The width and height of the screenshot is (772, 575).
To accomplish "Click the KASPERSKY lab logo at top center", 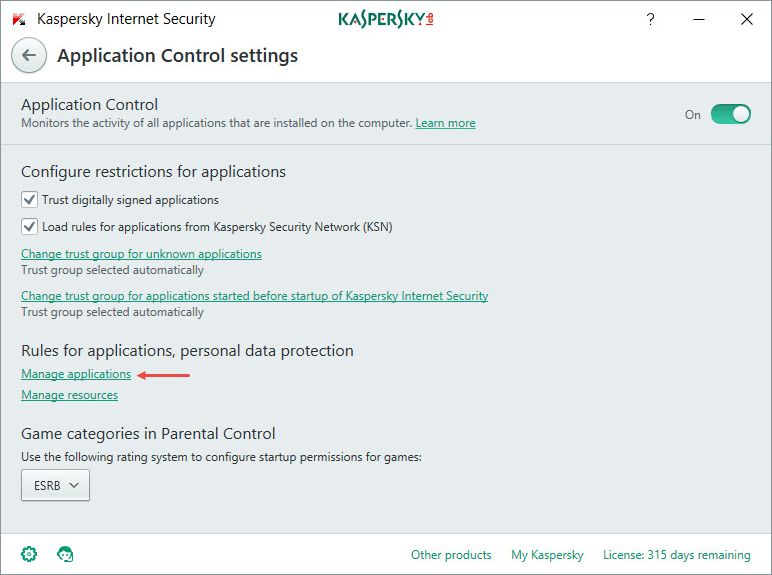I will click(x=386, y=19).
